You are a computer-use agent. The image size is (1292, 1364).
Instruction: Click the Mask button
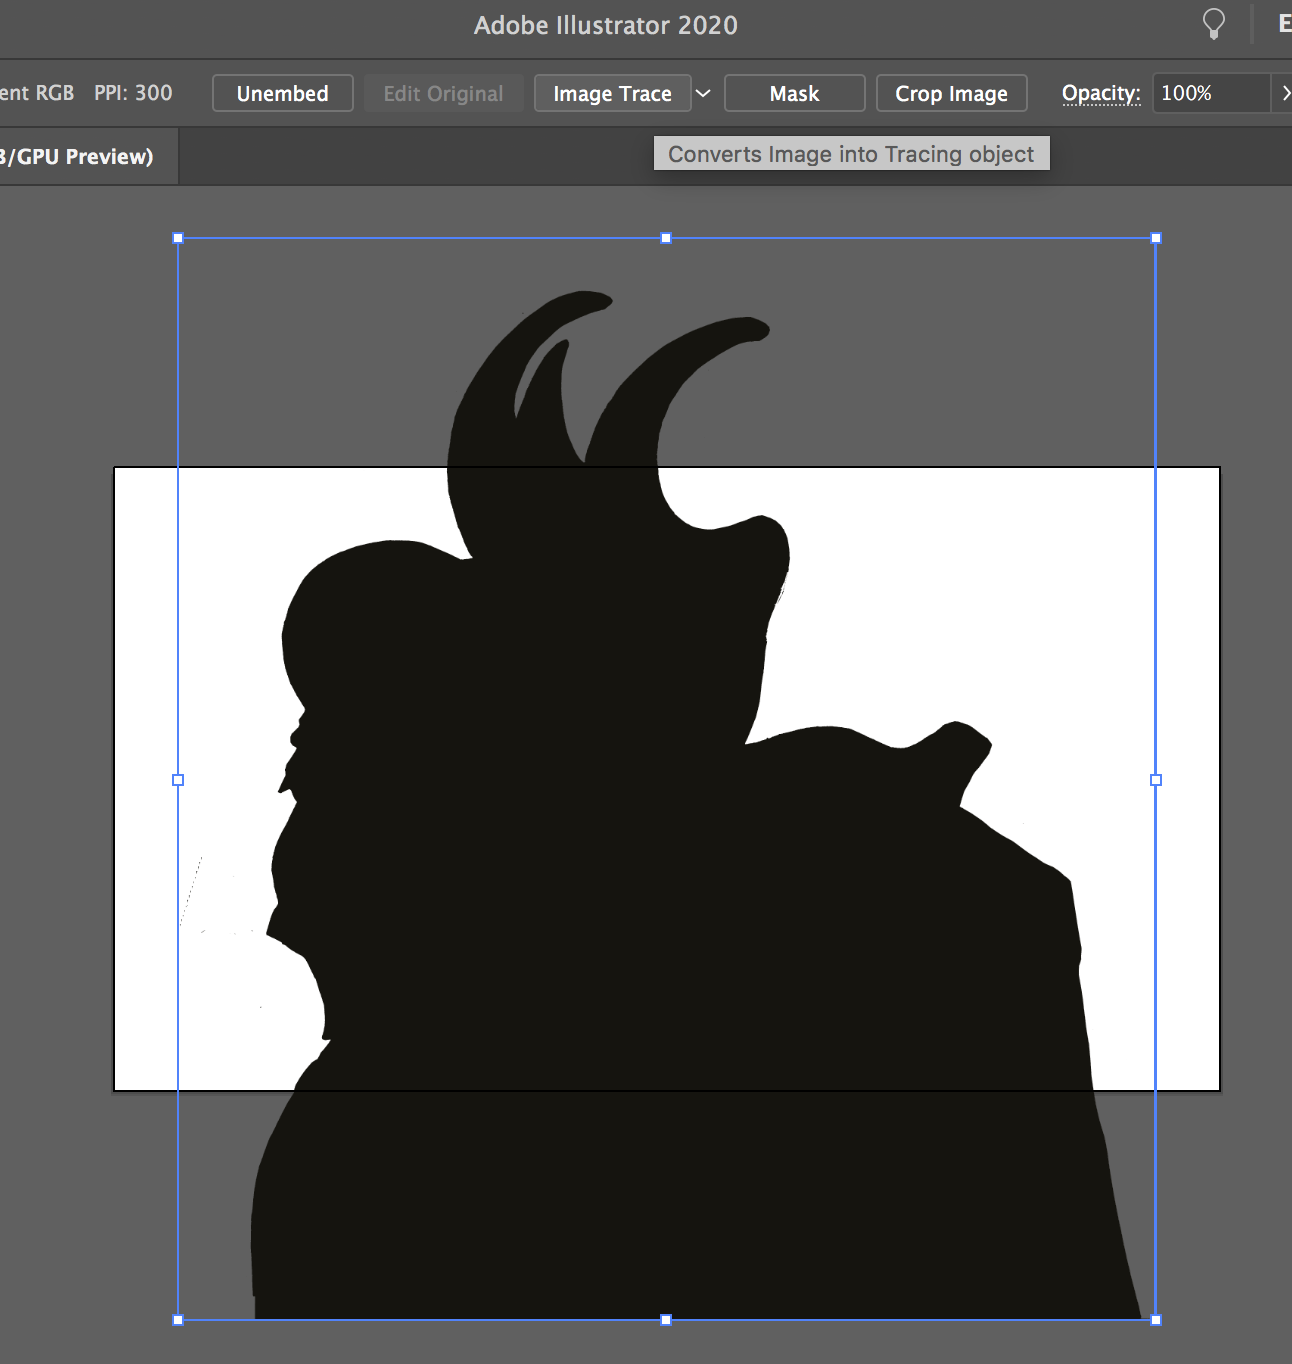(x=794, y=93)
